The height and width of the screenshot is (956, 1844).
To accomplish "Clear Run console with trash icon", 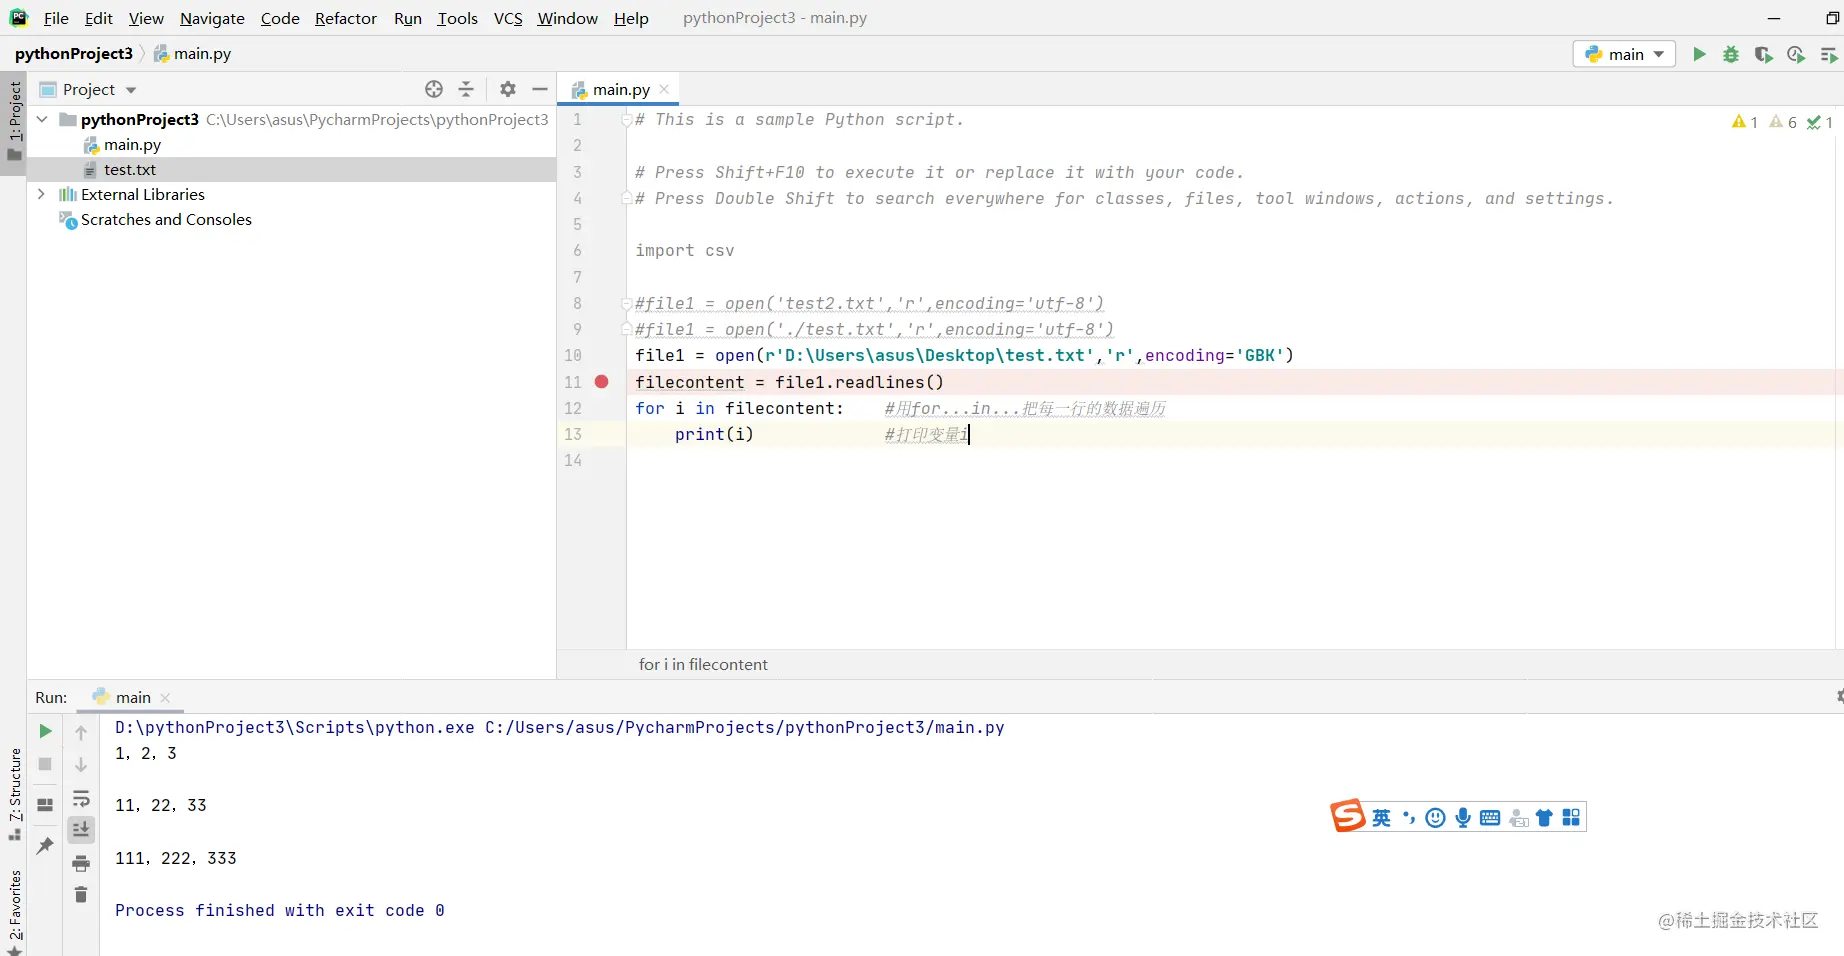I will (81, 894).
